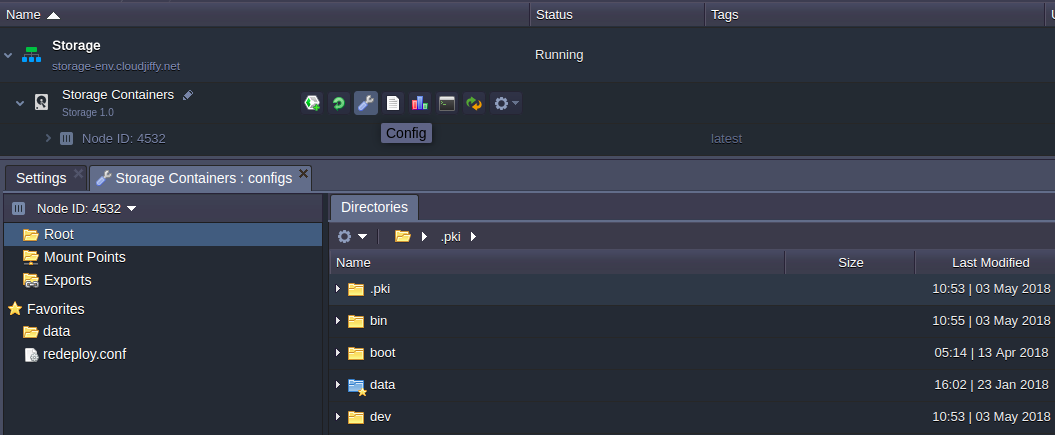
Task: Click the .pki folder icon
Action: (356, 289)
